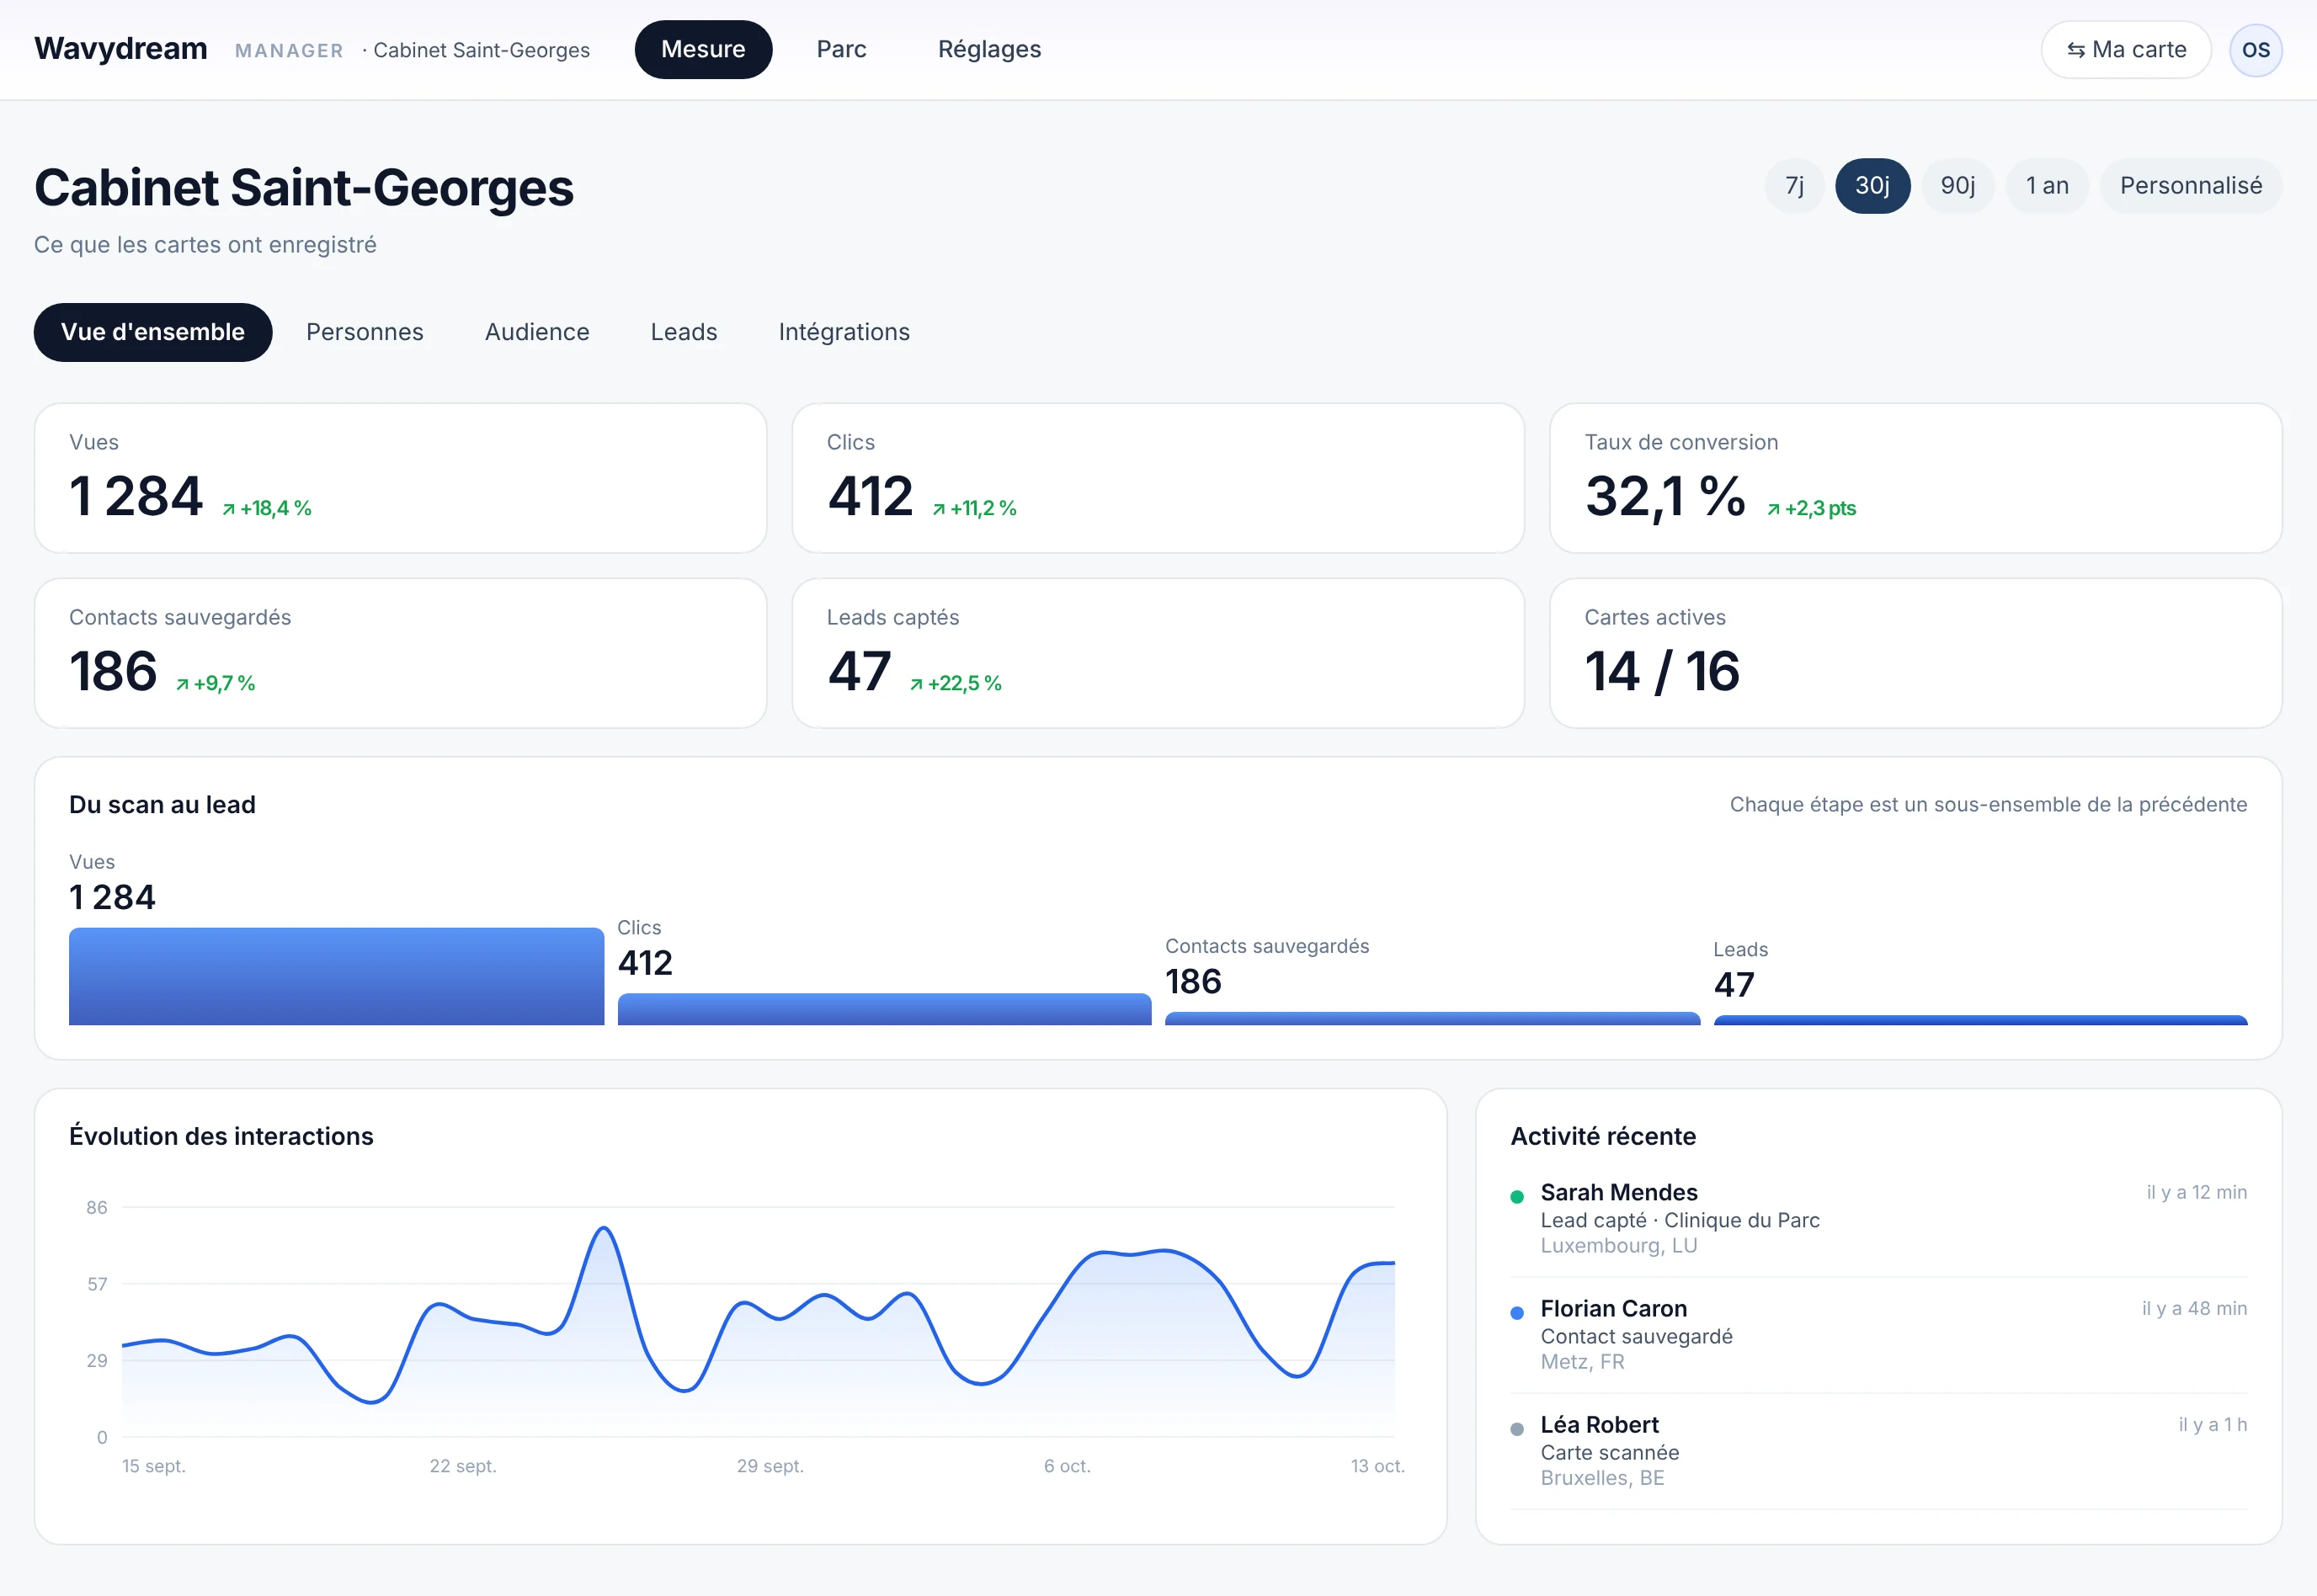This screenshot has width=2317, height=1596.
Task: Click the green dot beside Sarah Mendes
Action: [1517, 1196]
